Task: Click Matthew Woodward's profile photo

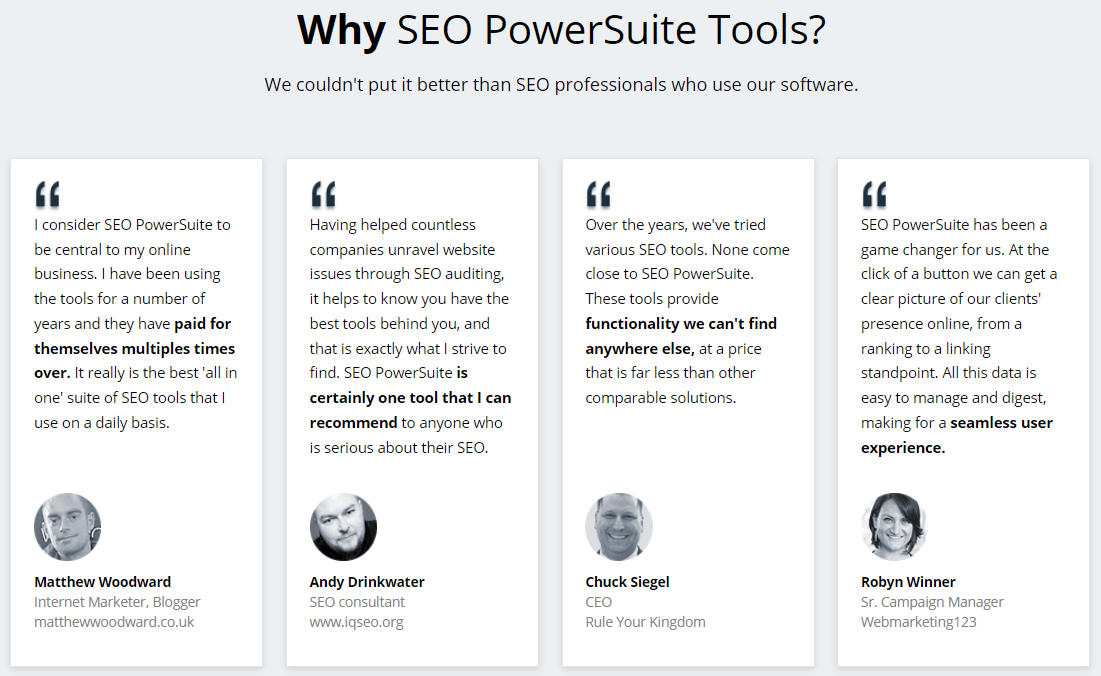Action: pos(67,526)
